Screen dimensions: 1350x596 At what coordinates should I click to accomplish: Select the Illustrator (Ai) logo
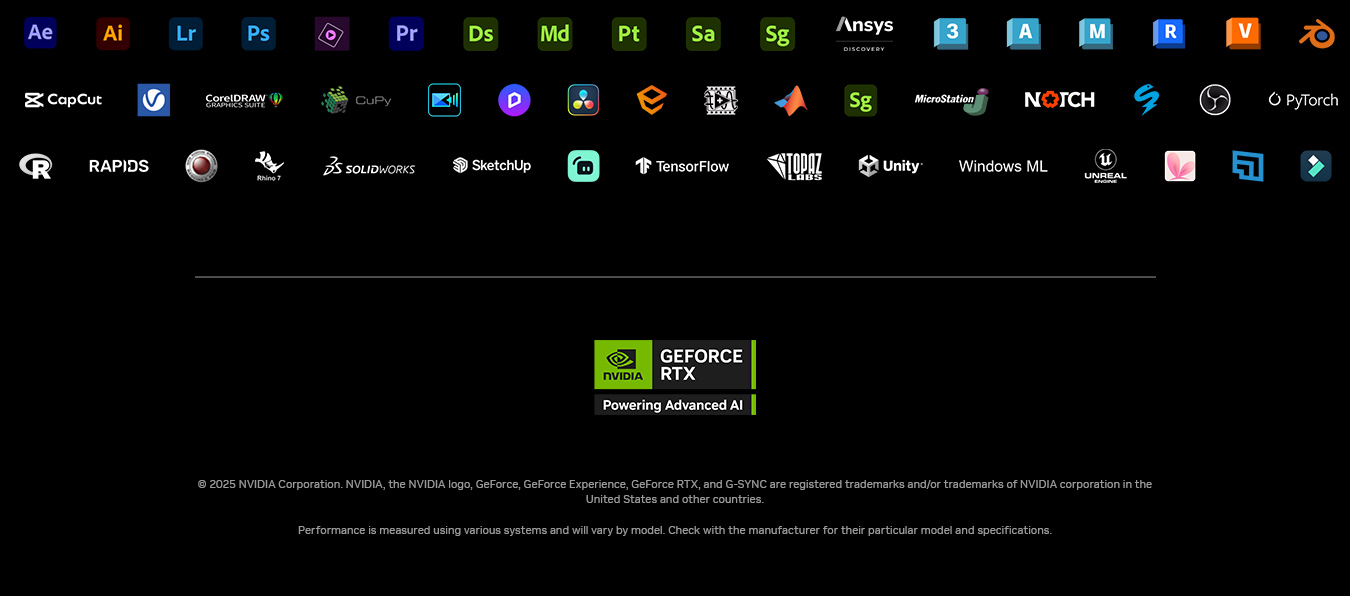(113, 33)
